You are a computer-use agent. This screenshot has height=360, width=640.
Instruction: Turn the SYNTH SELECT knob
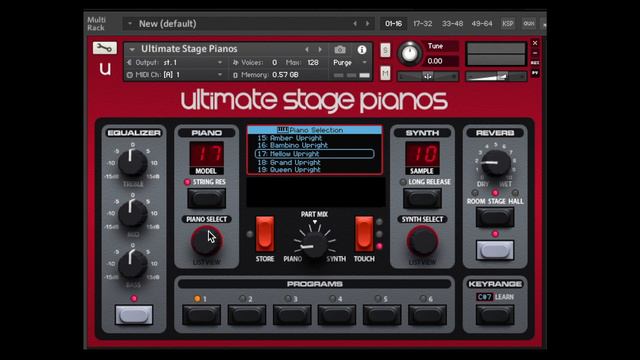[422, 241]
